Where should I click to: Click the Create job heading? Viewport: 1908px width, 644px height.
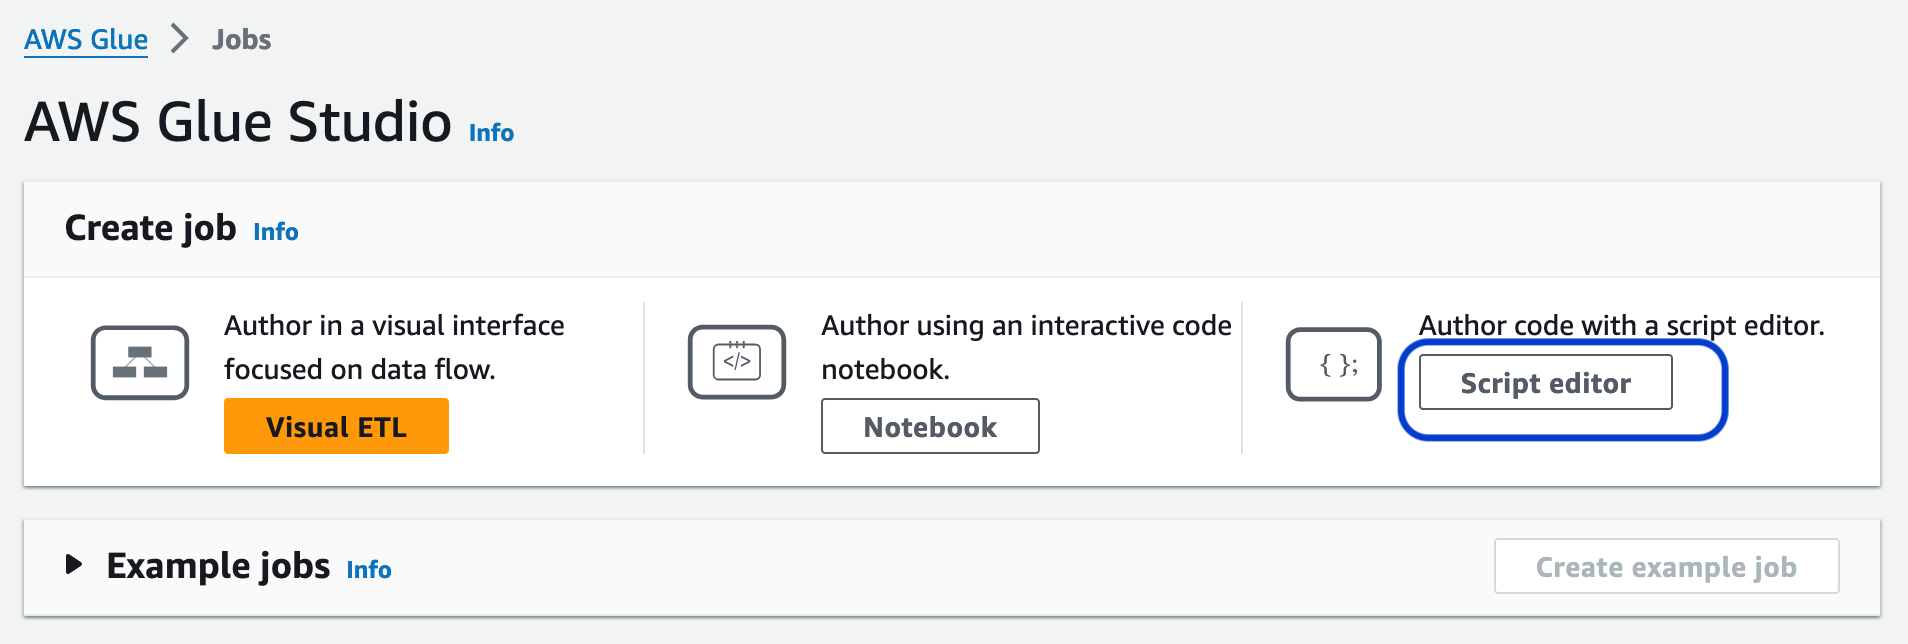coord(150,228)
